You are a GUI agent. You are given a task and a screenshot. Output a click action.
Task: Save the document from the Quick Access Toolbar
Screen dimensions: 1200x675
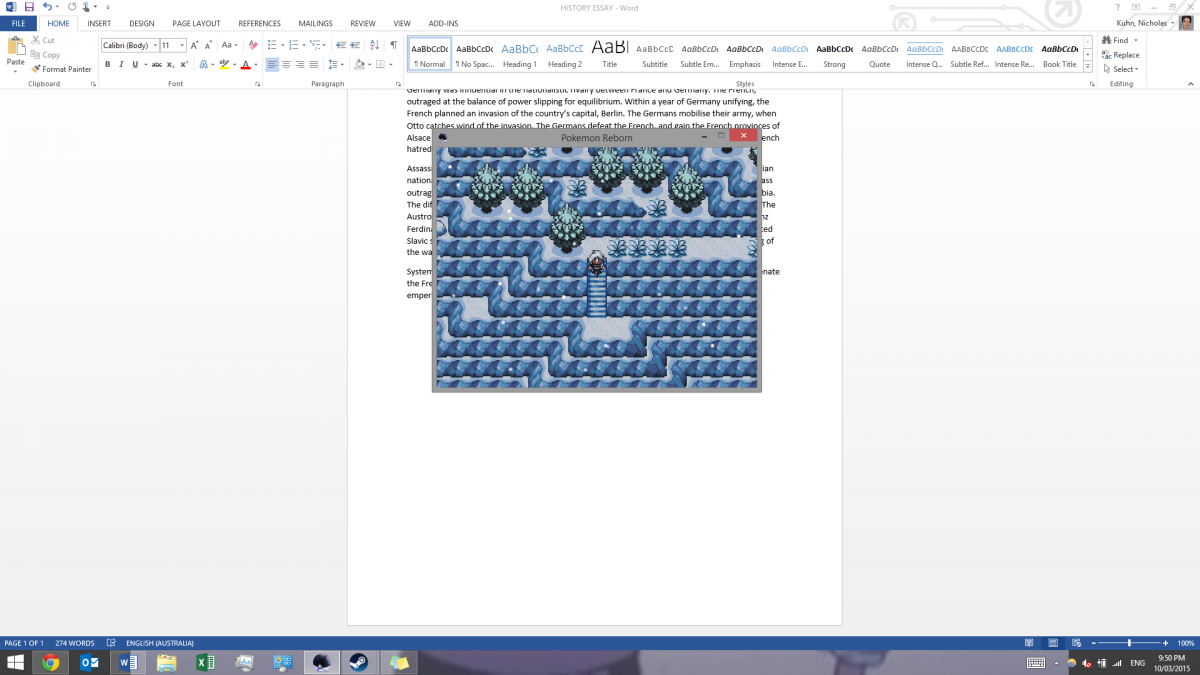pyautogui.click(x=29, y=7)
